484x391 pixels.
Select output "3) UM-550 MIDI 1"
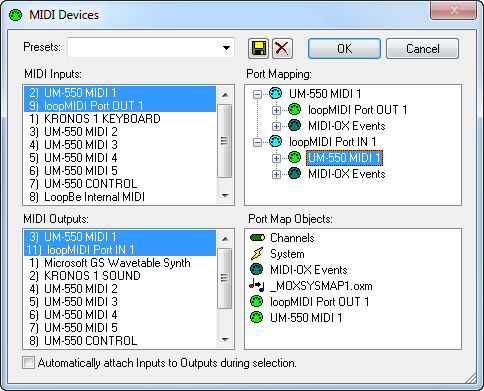[120, 237]
